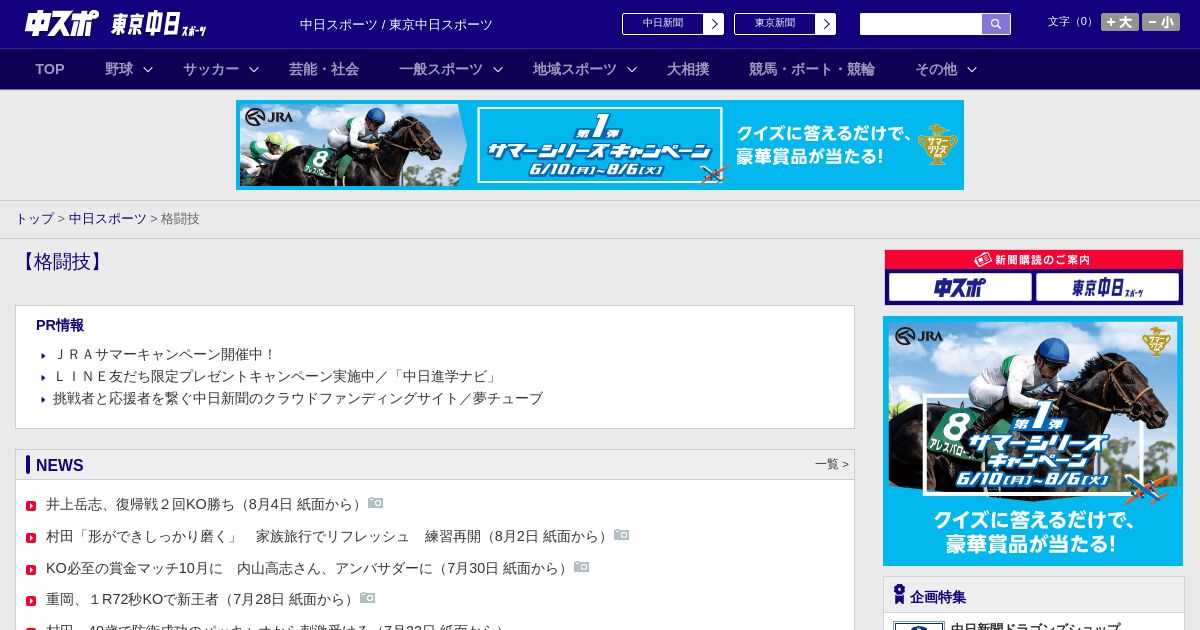Viewport: 1200px width, 630px height.
Task: Follow the 中日スポーツ breadcrumb link
Action: 108,219
